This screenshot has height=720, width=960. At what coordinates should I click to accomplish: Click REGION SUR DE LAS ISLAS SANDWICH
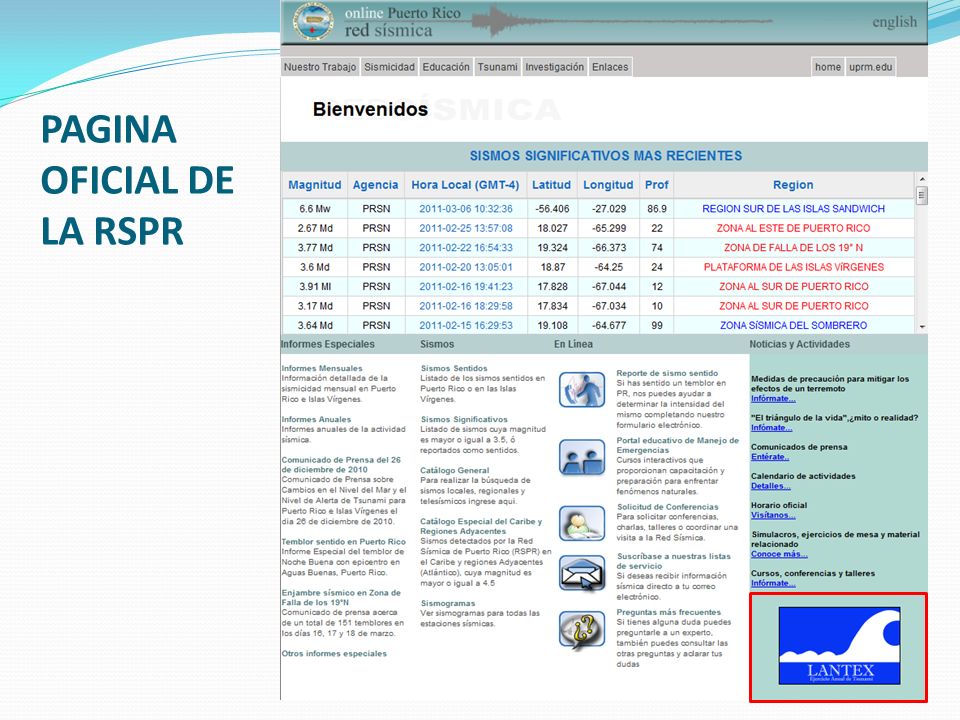pyautogui.click(x=793, y=209)
